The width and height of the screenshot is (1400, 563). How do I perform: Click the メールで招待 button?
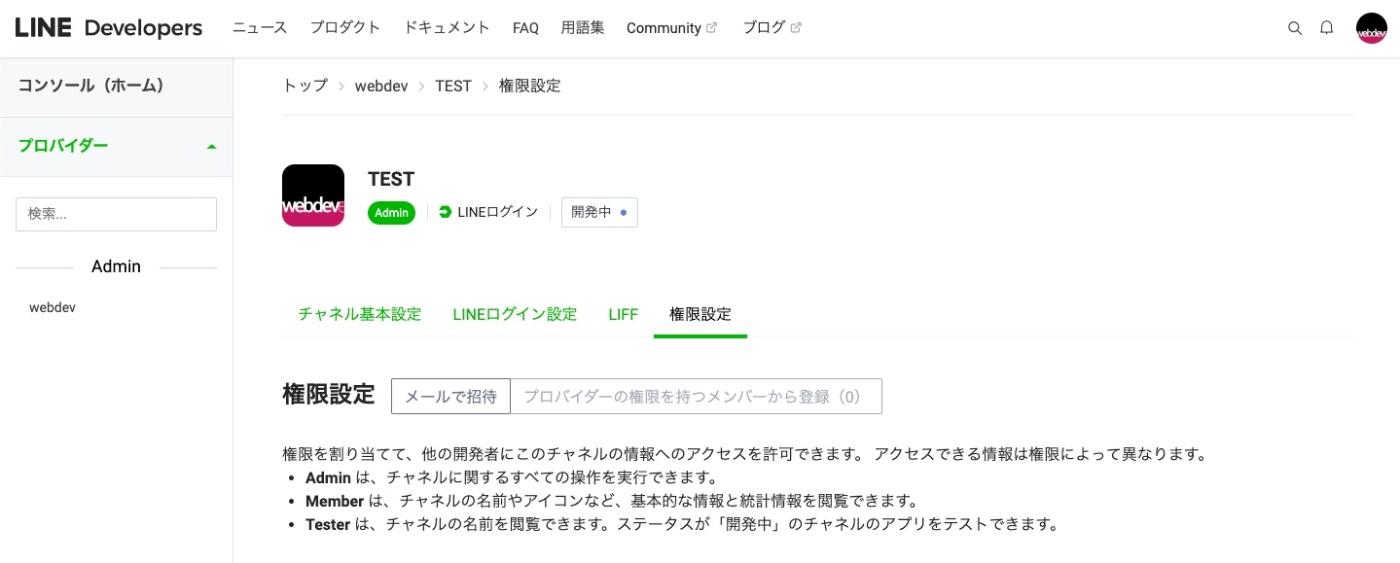(x=451, y=396)
